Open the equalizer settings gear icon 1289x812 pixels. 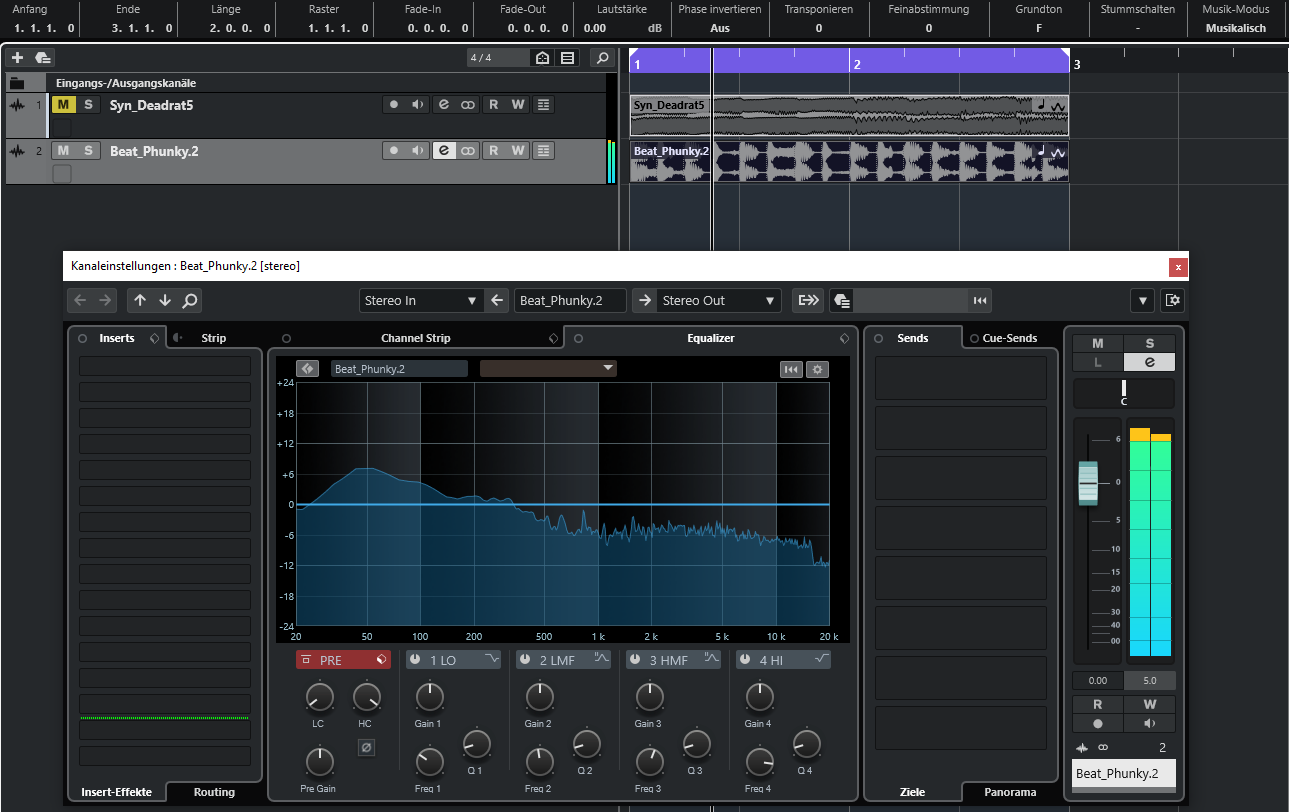pos(817,369)
